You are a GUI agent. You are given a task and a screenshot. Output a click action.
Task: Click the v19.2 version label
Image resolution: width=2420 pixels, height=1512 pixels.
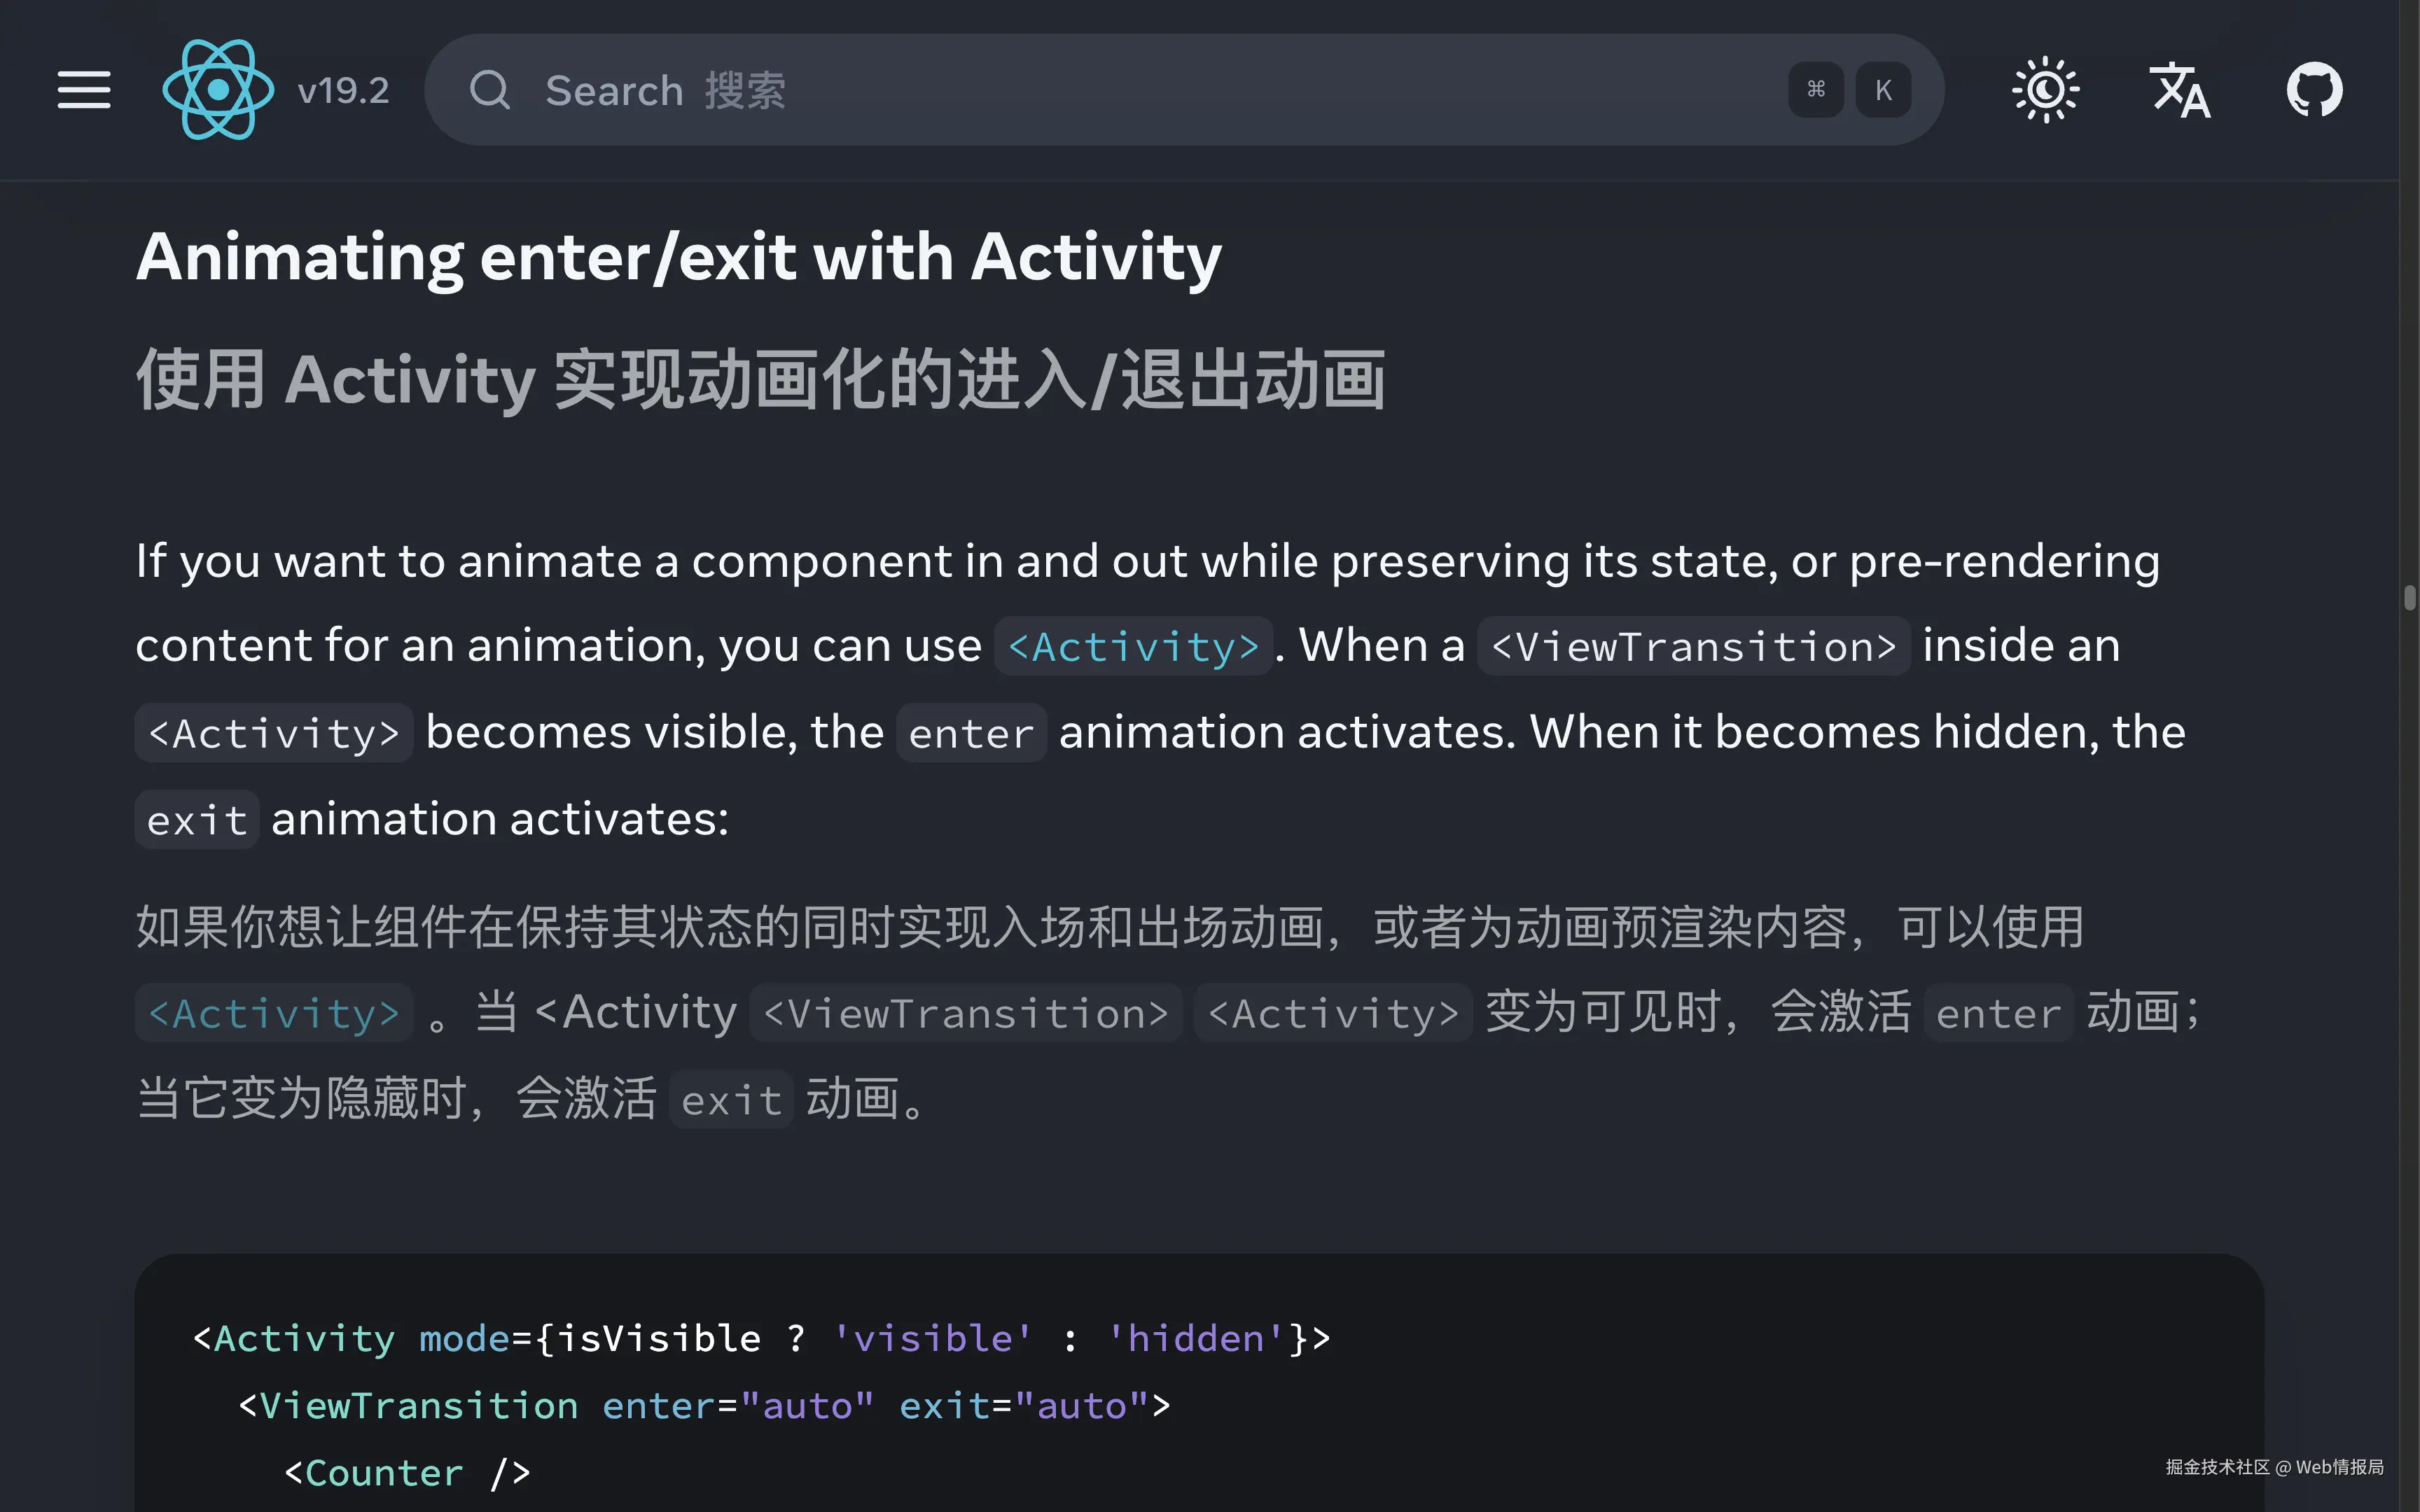343,91
